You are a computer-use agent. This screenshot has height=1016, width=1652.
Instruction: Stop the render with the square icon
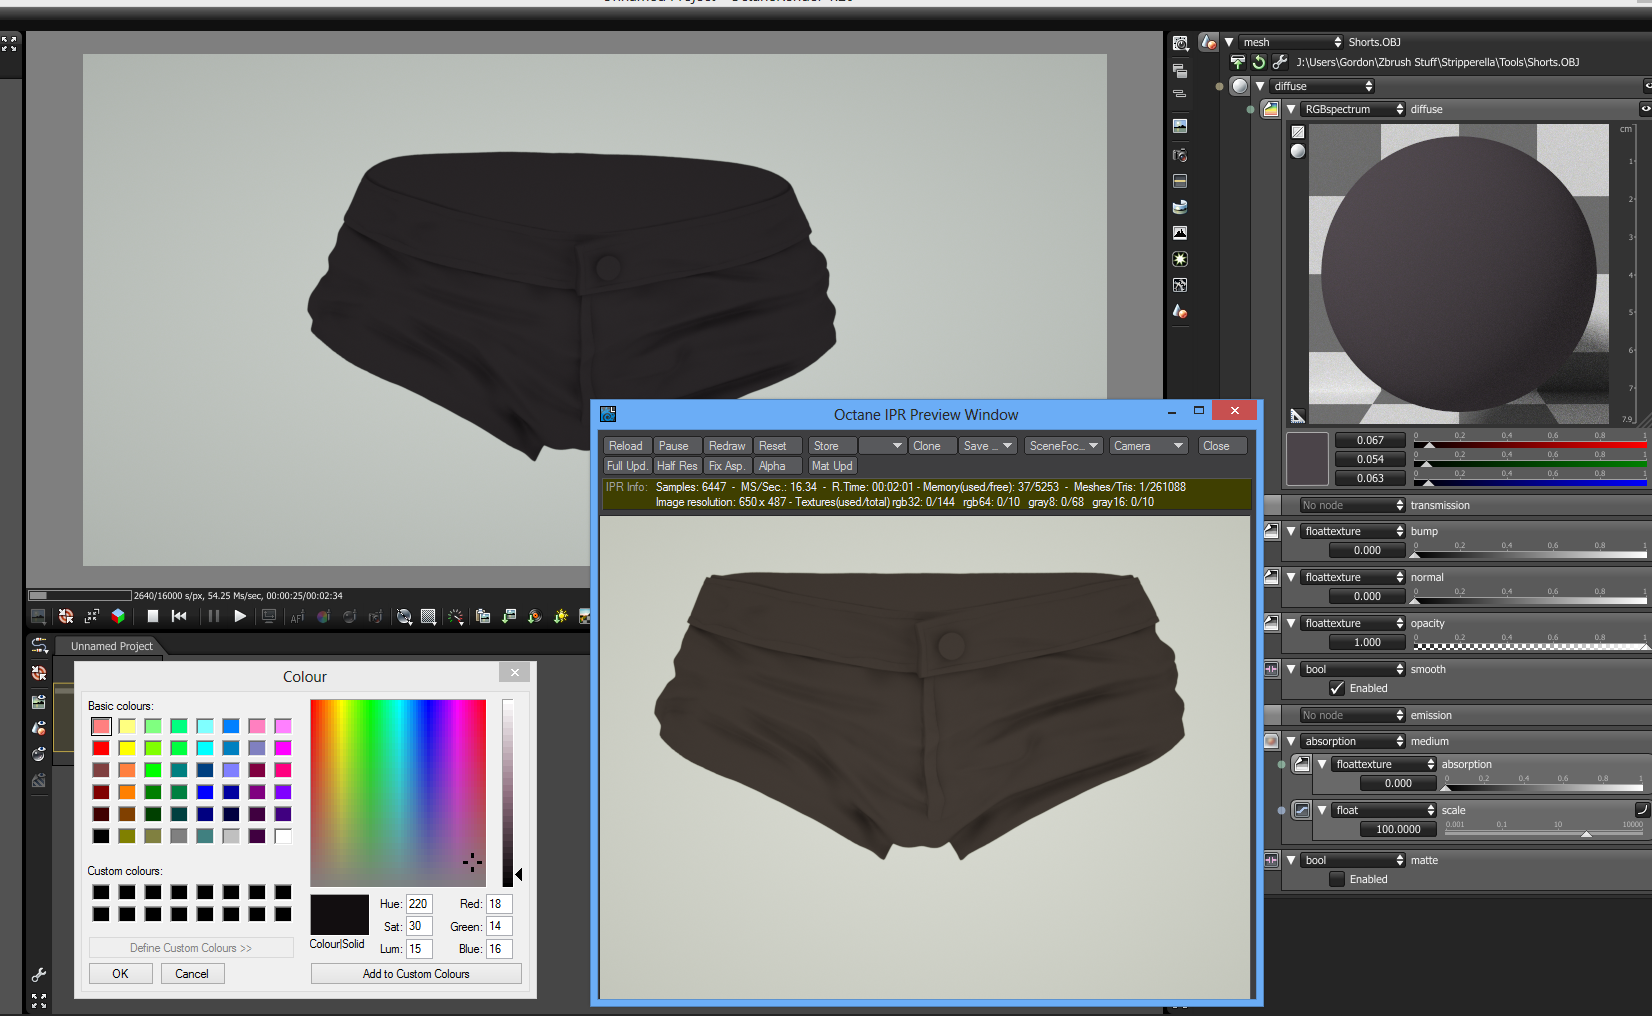point(153,616)
